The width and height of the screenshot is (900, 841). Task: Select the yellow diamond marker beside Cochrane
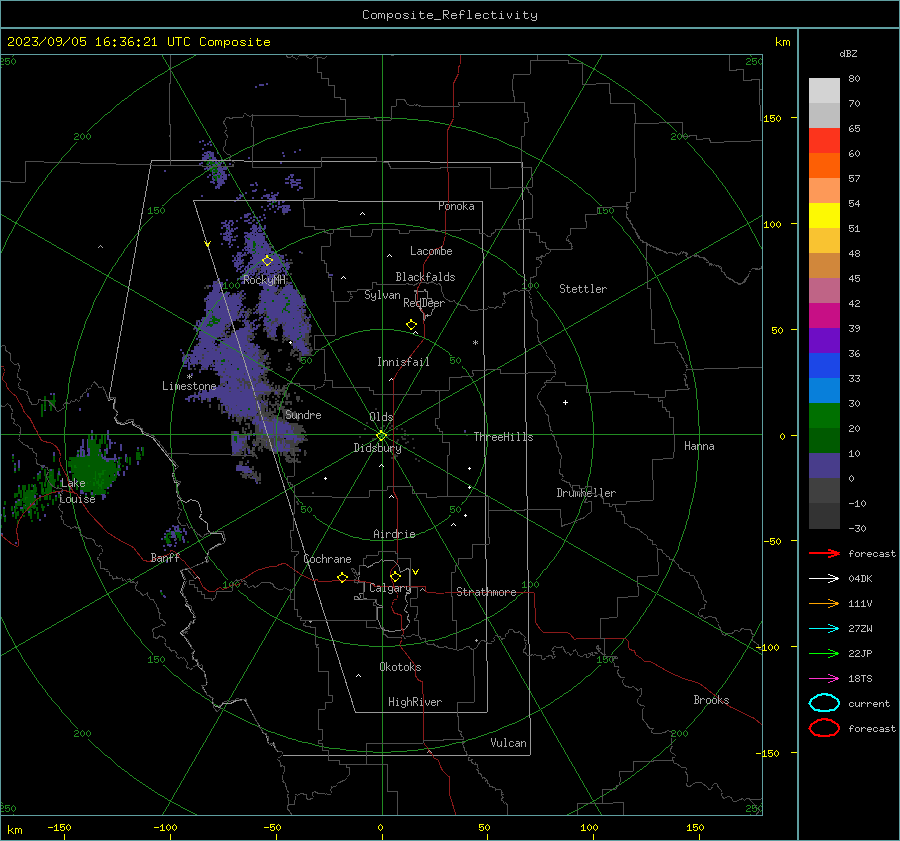click(342, 577)
